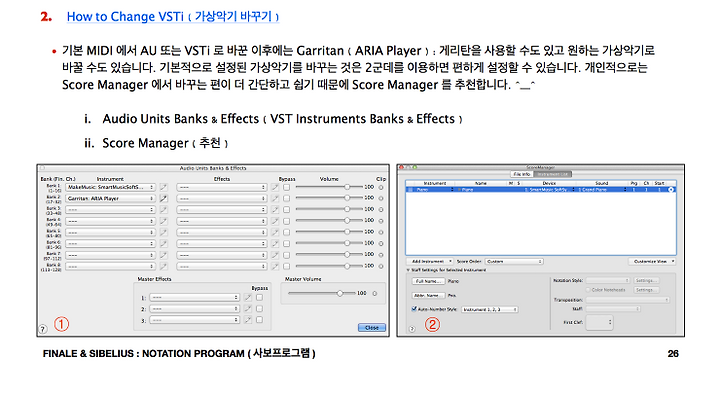Edit Bank 2 effects with pencil icon

[275, 198]
